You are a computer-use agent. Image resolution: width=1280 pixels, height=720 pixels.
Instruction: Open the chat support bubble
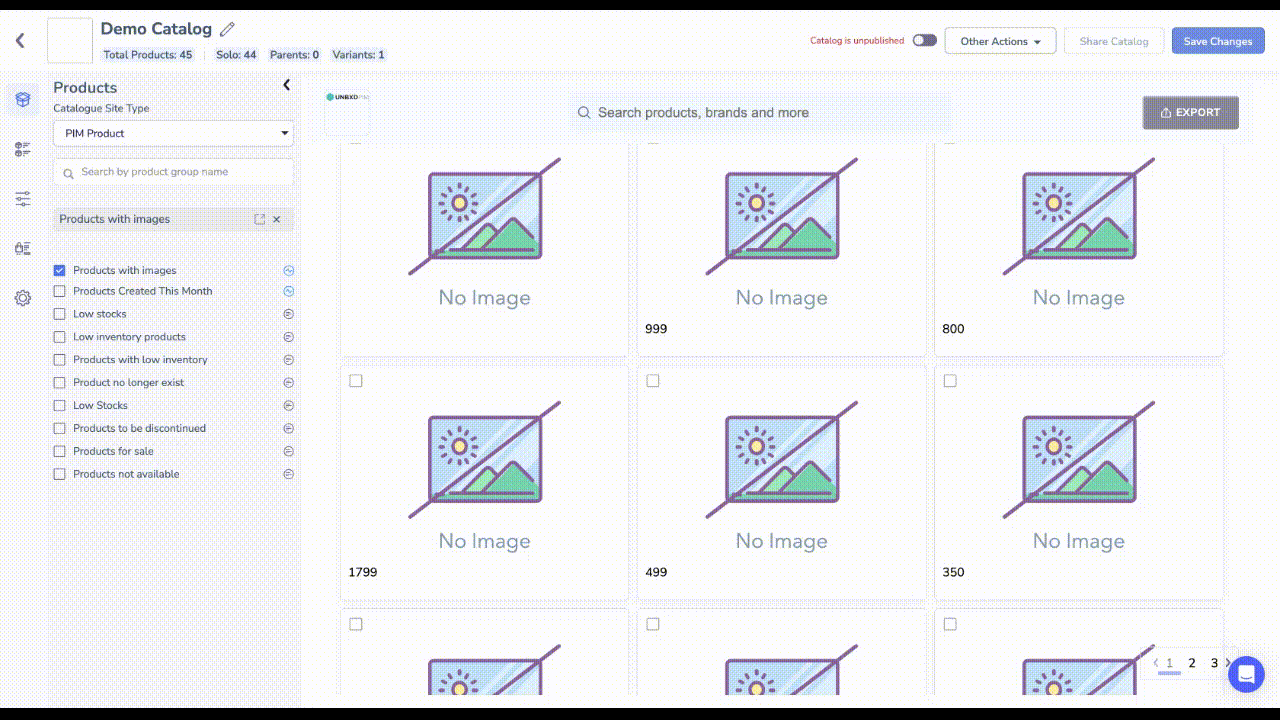point(1246,675)
